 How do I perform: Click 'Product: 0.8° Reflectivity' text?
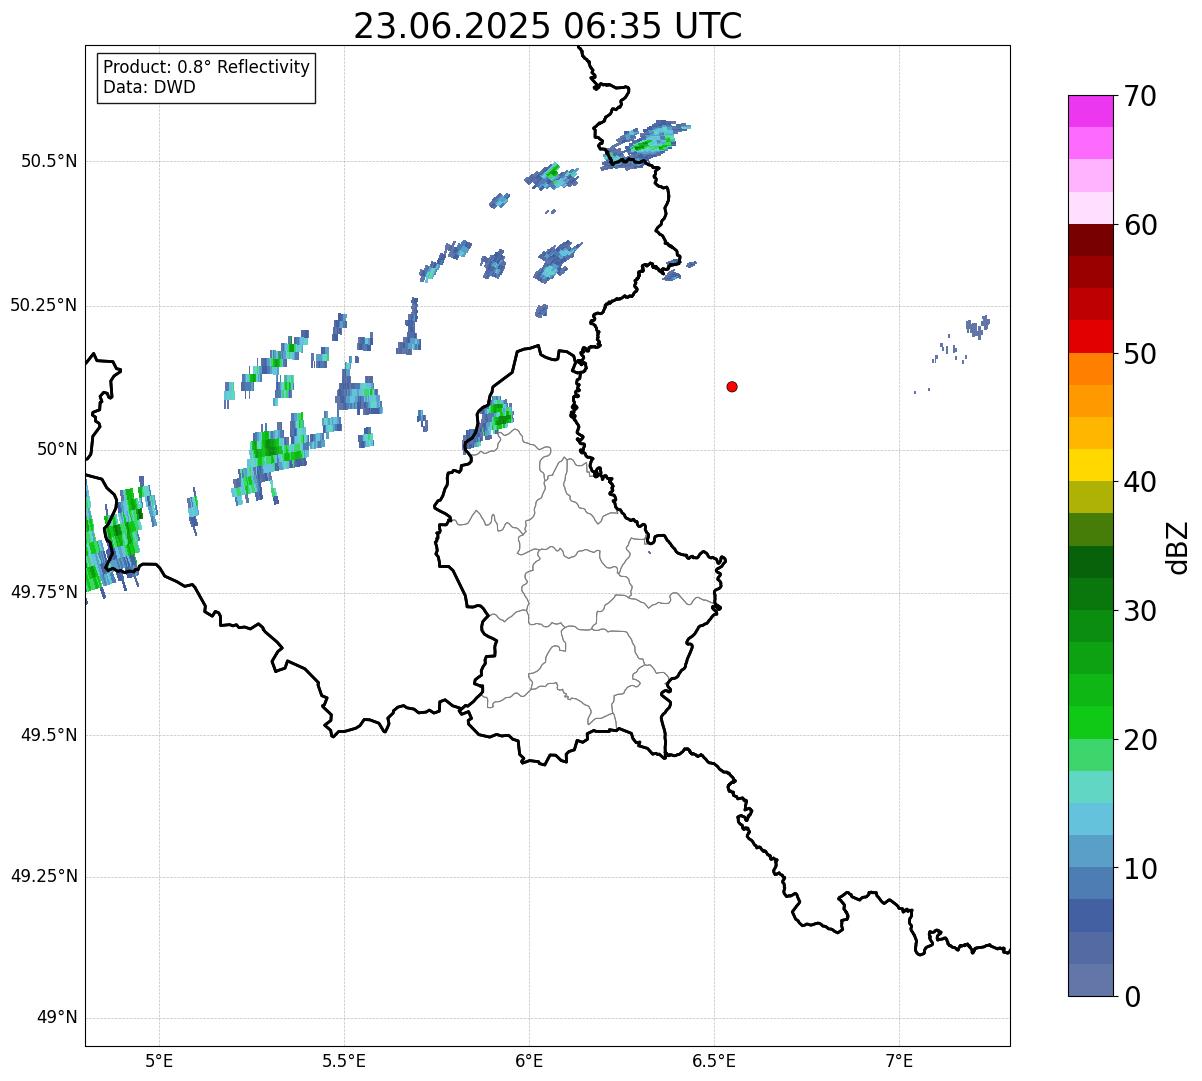(207, 67)
